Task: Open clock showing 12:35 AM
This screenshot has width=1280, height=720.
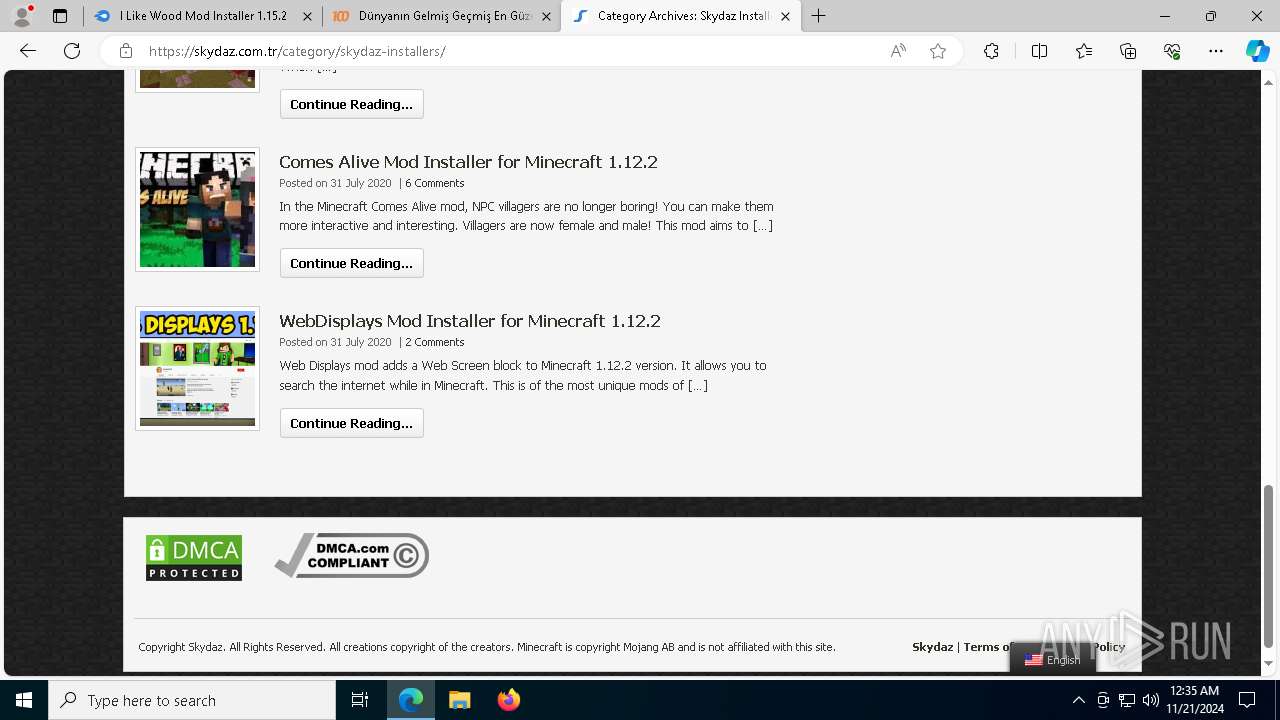Action: tap(1194, 700)
